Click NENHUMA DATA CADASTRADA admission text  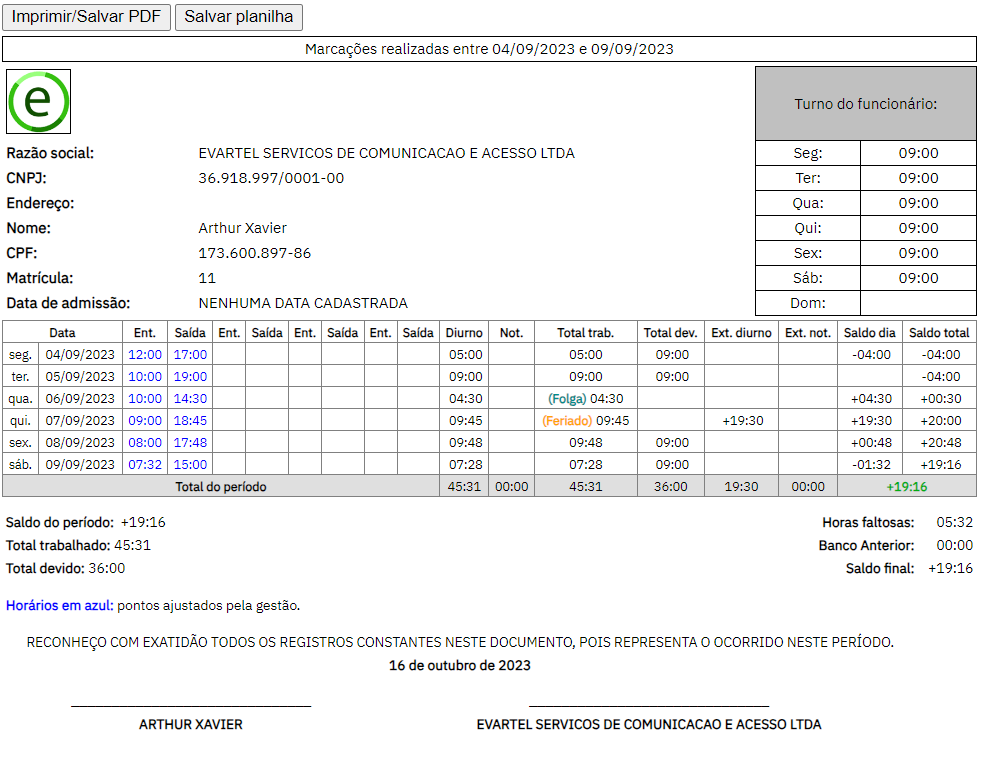[x=303, y=303]
